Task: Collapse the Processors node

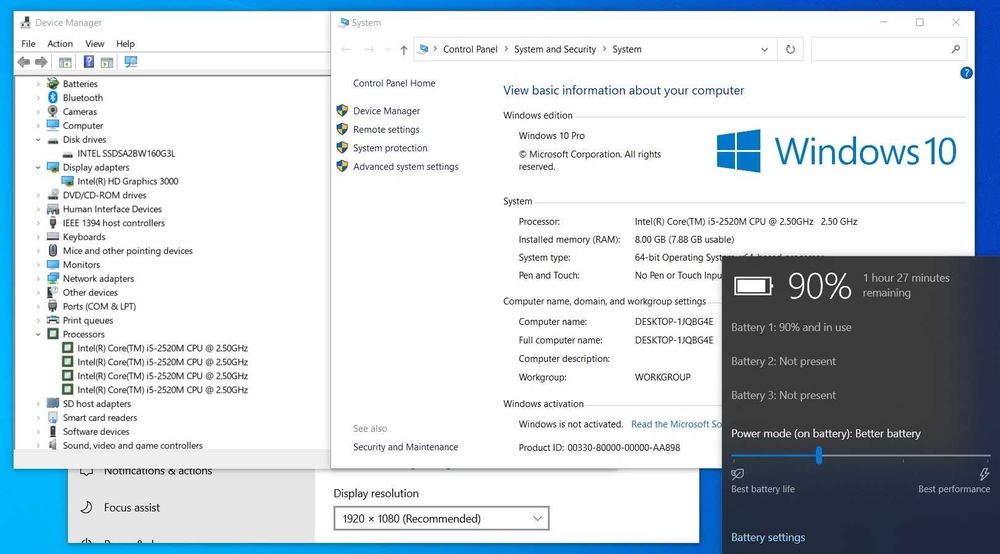Action: pyautogui.click(x=38, y=334)
